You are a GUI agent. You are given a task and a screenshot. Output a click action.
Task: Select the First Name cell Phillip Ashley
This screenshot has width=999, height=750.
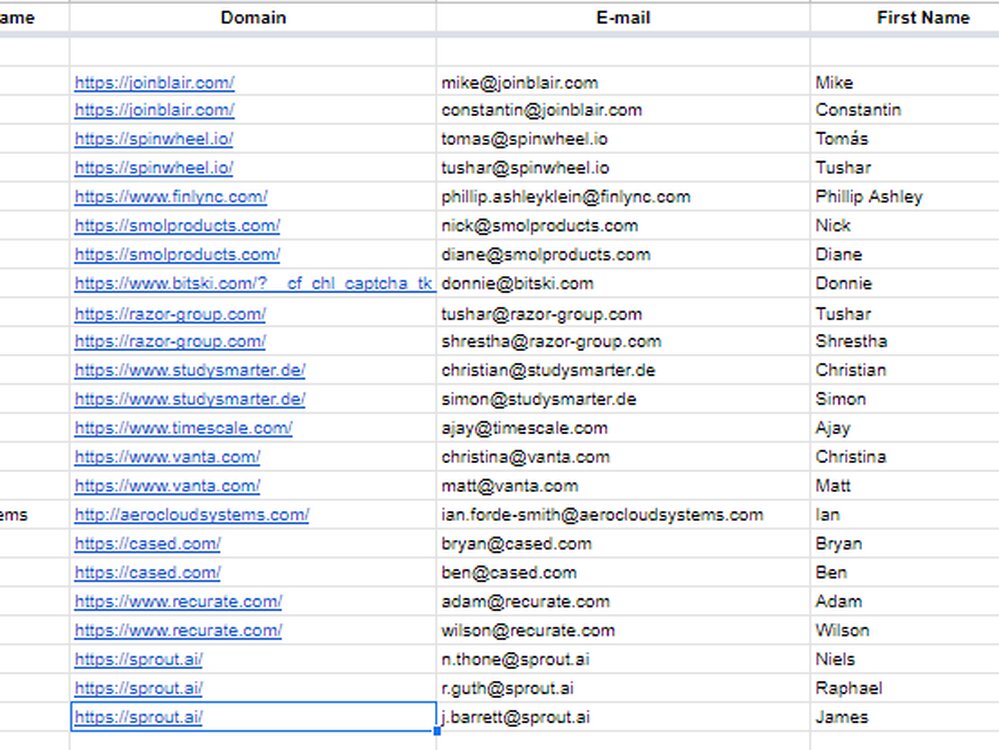tap(905, 197)
